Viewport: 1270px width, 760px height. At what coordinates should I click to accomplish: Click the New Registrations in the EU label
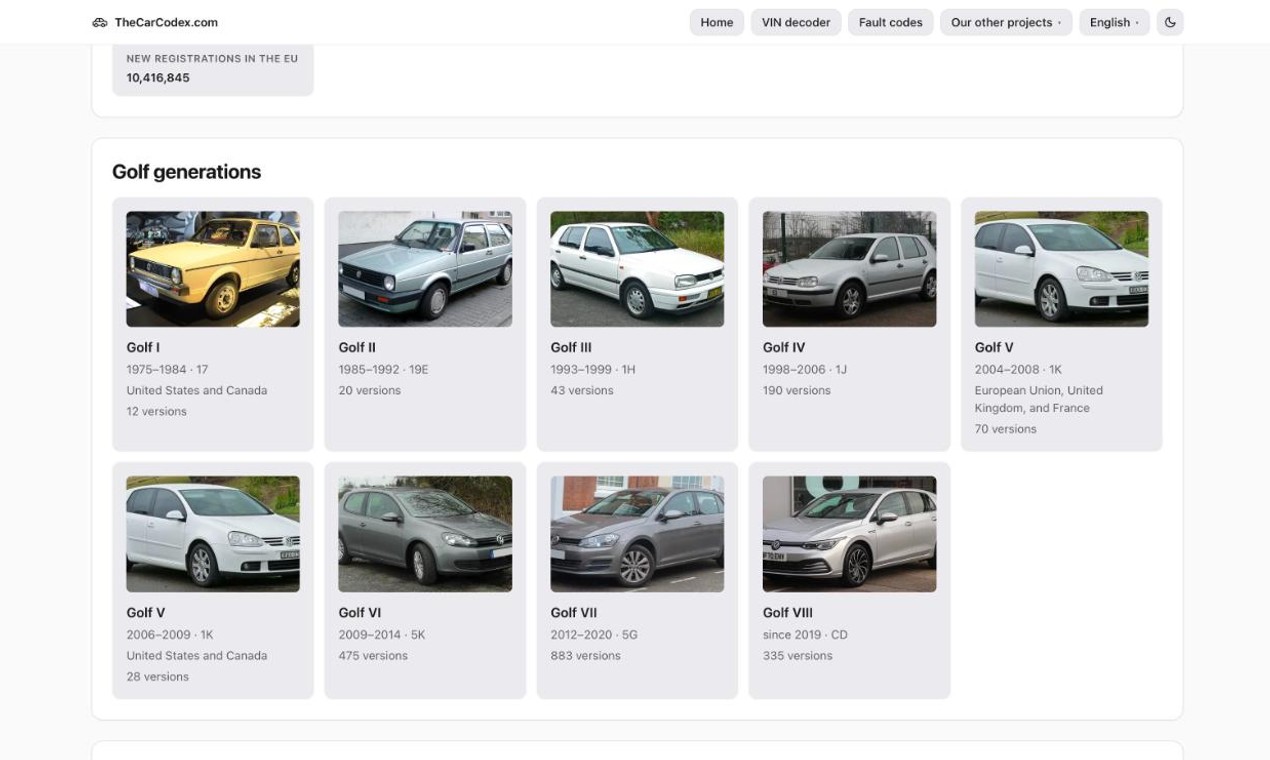[212, 58]
